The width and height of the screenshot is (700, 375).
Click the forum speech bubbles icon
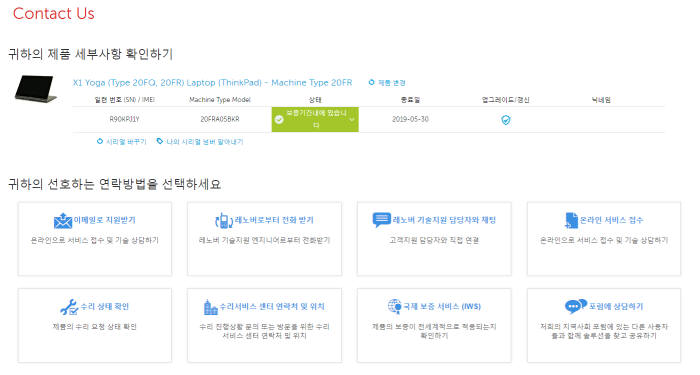[x=575, y=306]
